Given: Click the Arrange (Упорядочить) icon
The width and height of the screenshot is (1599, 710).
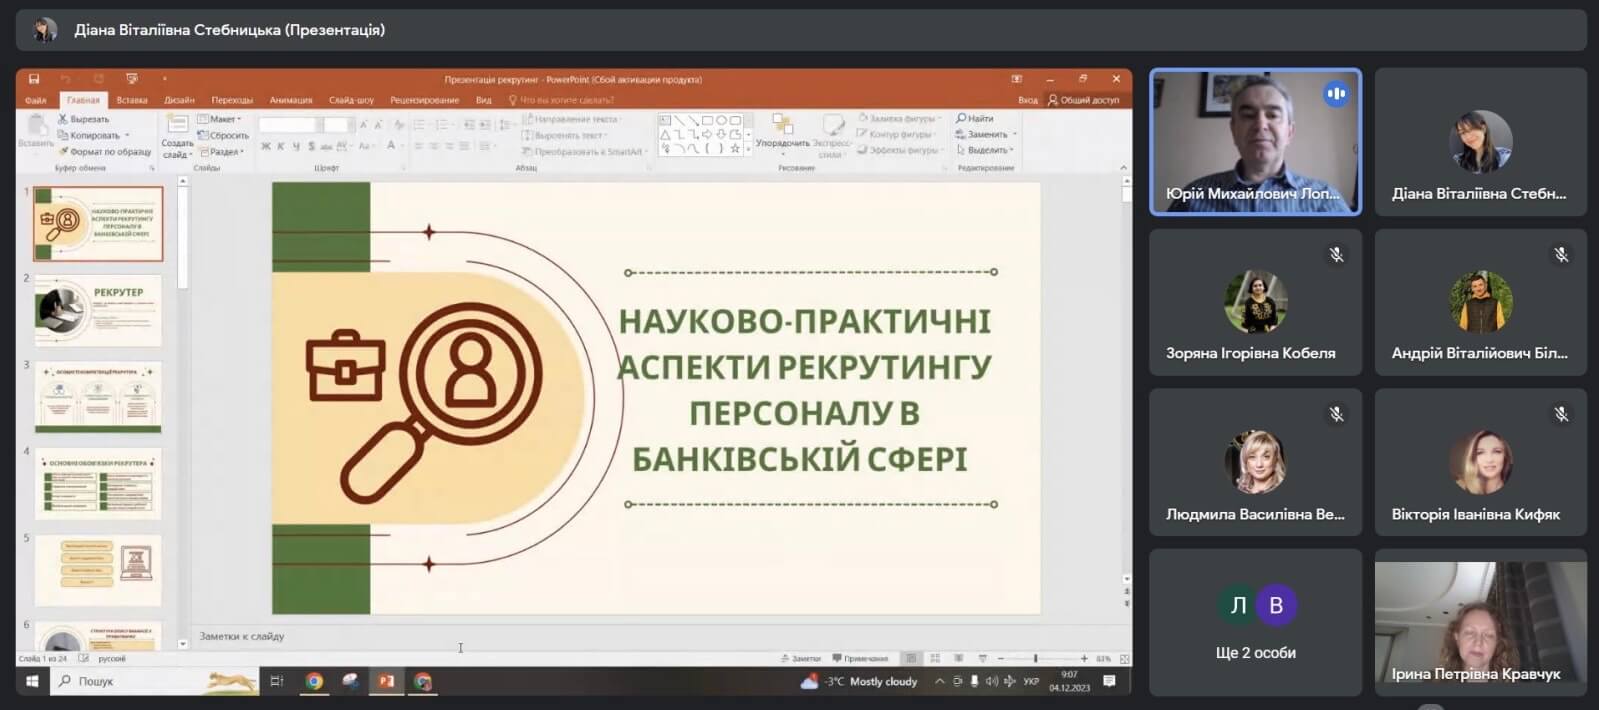Looking at the screenshot, I should coord(782,126).
